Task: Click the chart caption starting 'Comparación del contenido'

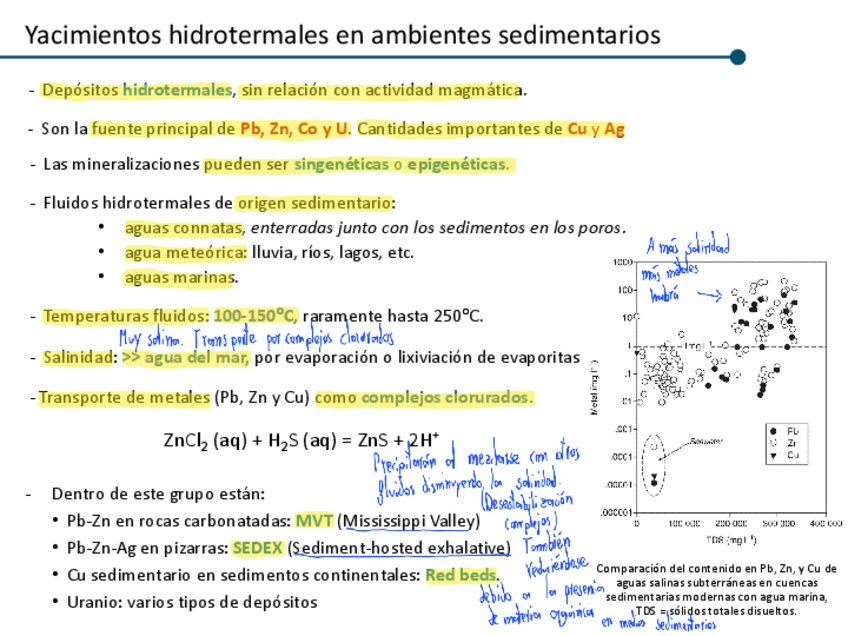Action: [717, 589]
